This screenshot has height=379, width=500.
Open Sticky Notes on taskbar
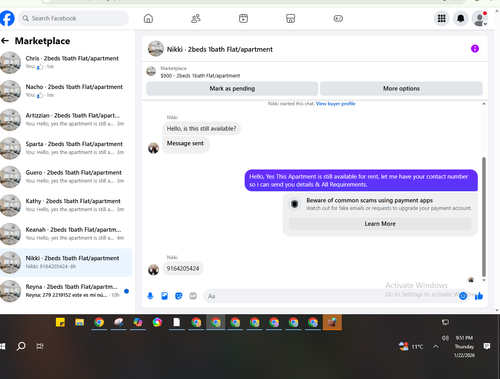(60, 322)
